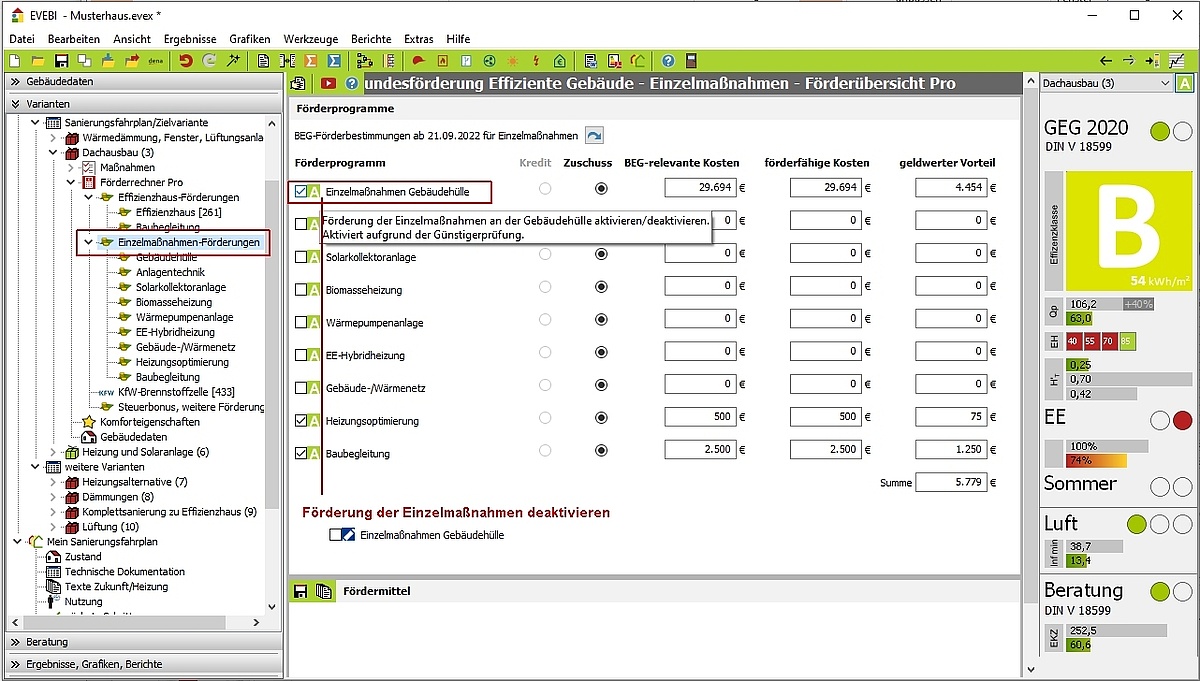Click the chart graph icon at top right
The height and width of the screenshot is (681, 1200).
click(x=1176, y=61)
